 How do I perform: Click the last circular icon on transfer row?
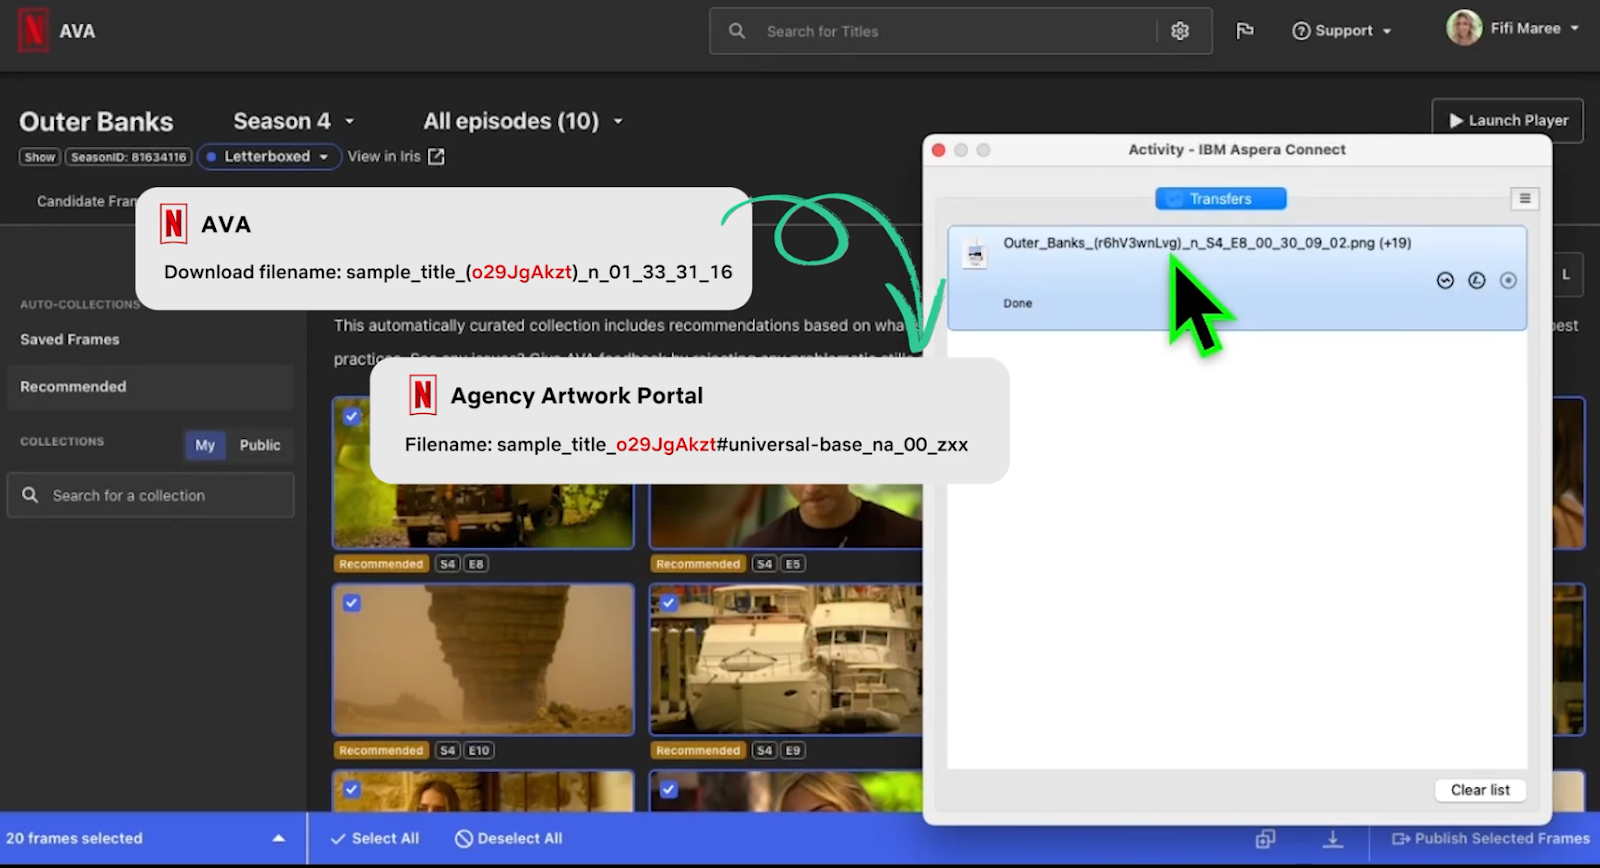click(x=1508, y=281)
